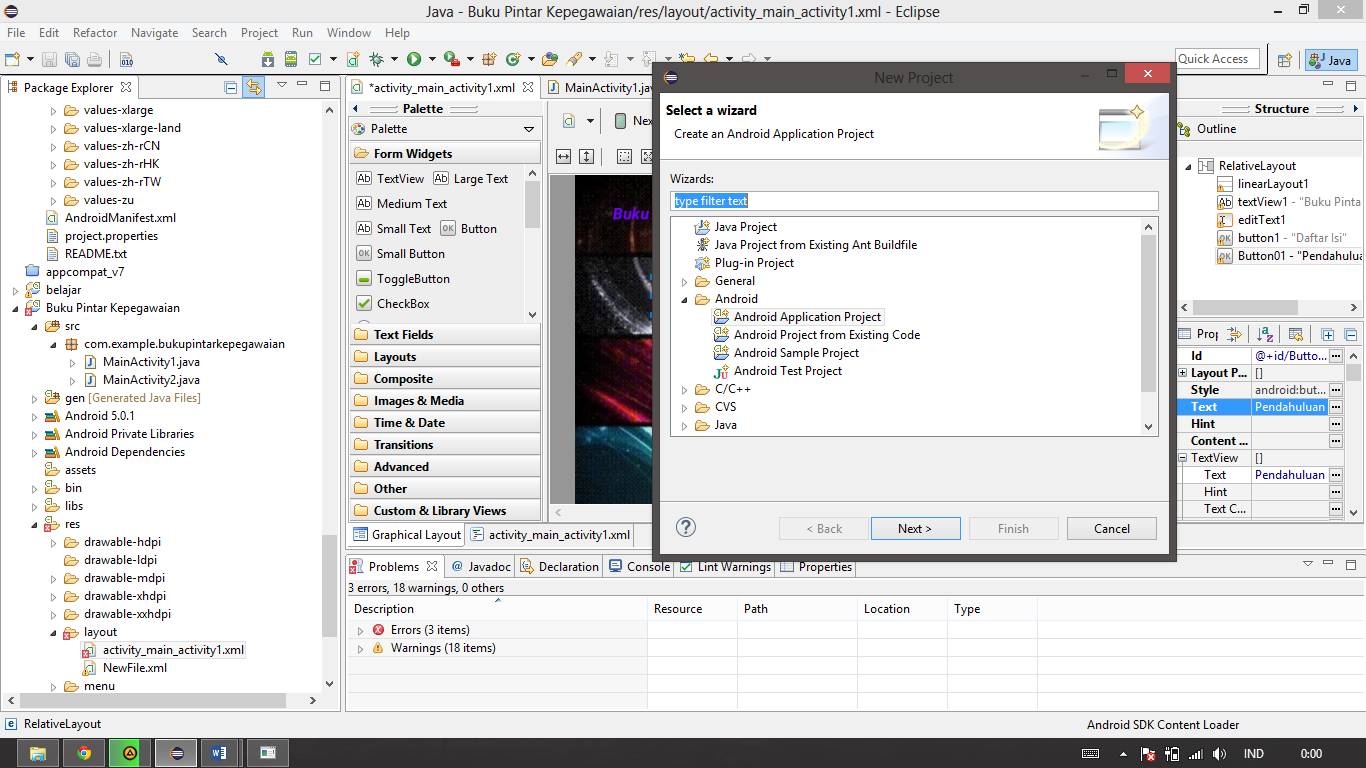The image size is (1366, 768).
Task: Expand the Java wizard folder
Action: (x=685, y=426)
